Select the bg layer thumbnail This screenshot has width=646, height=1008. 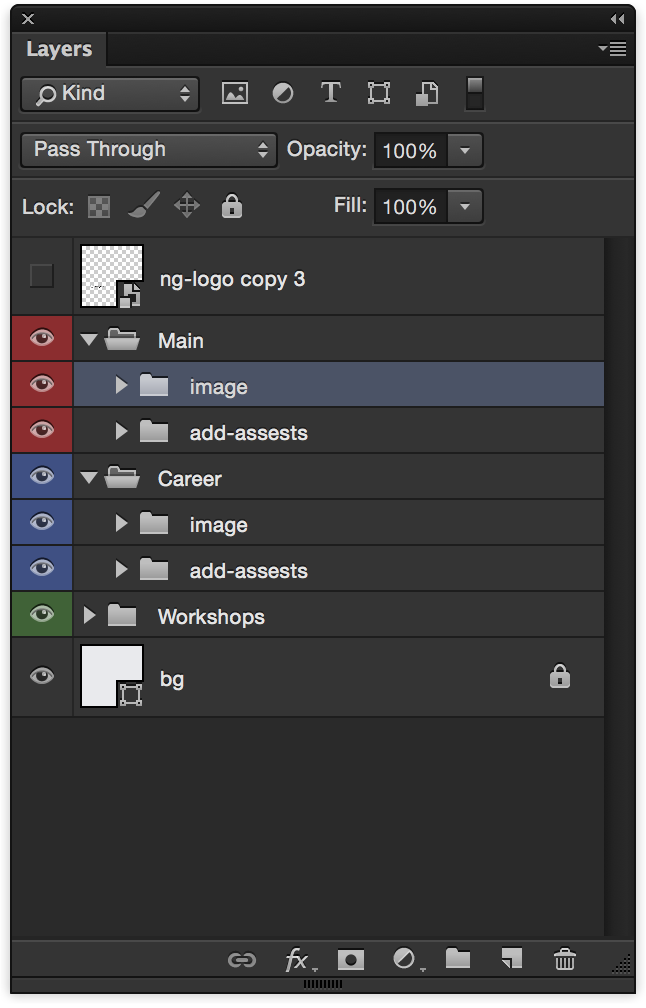(111, 676)
